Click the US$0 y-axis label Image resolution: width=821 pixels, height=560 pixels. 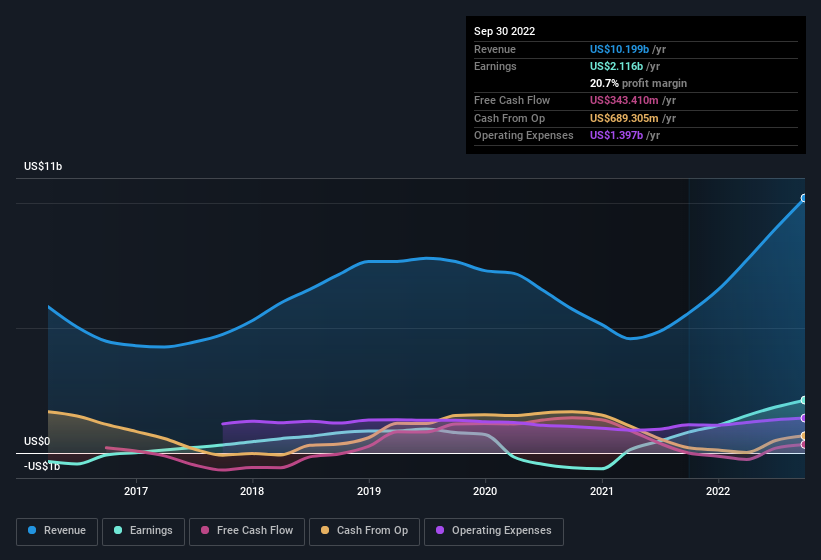coord(37,441)
